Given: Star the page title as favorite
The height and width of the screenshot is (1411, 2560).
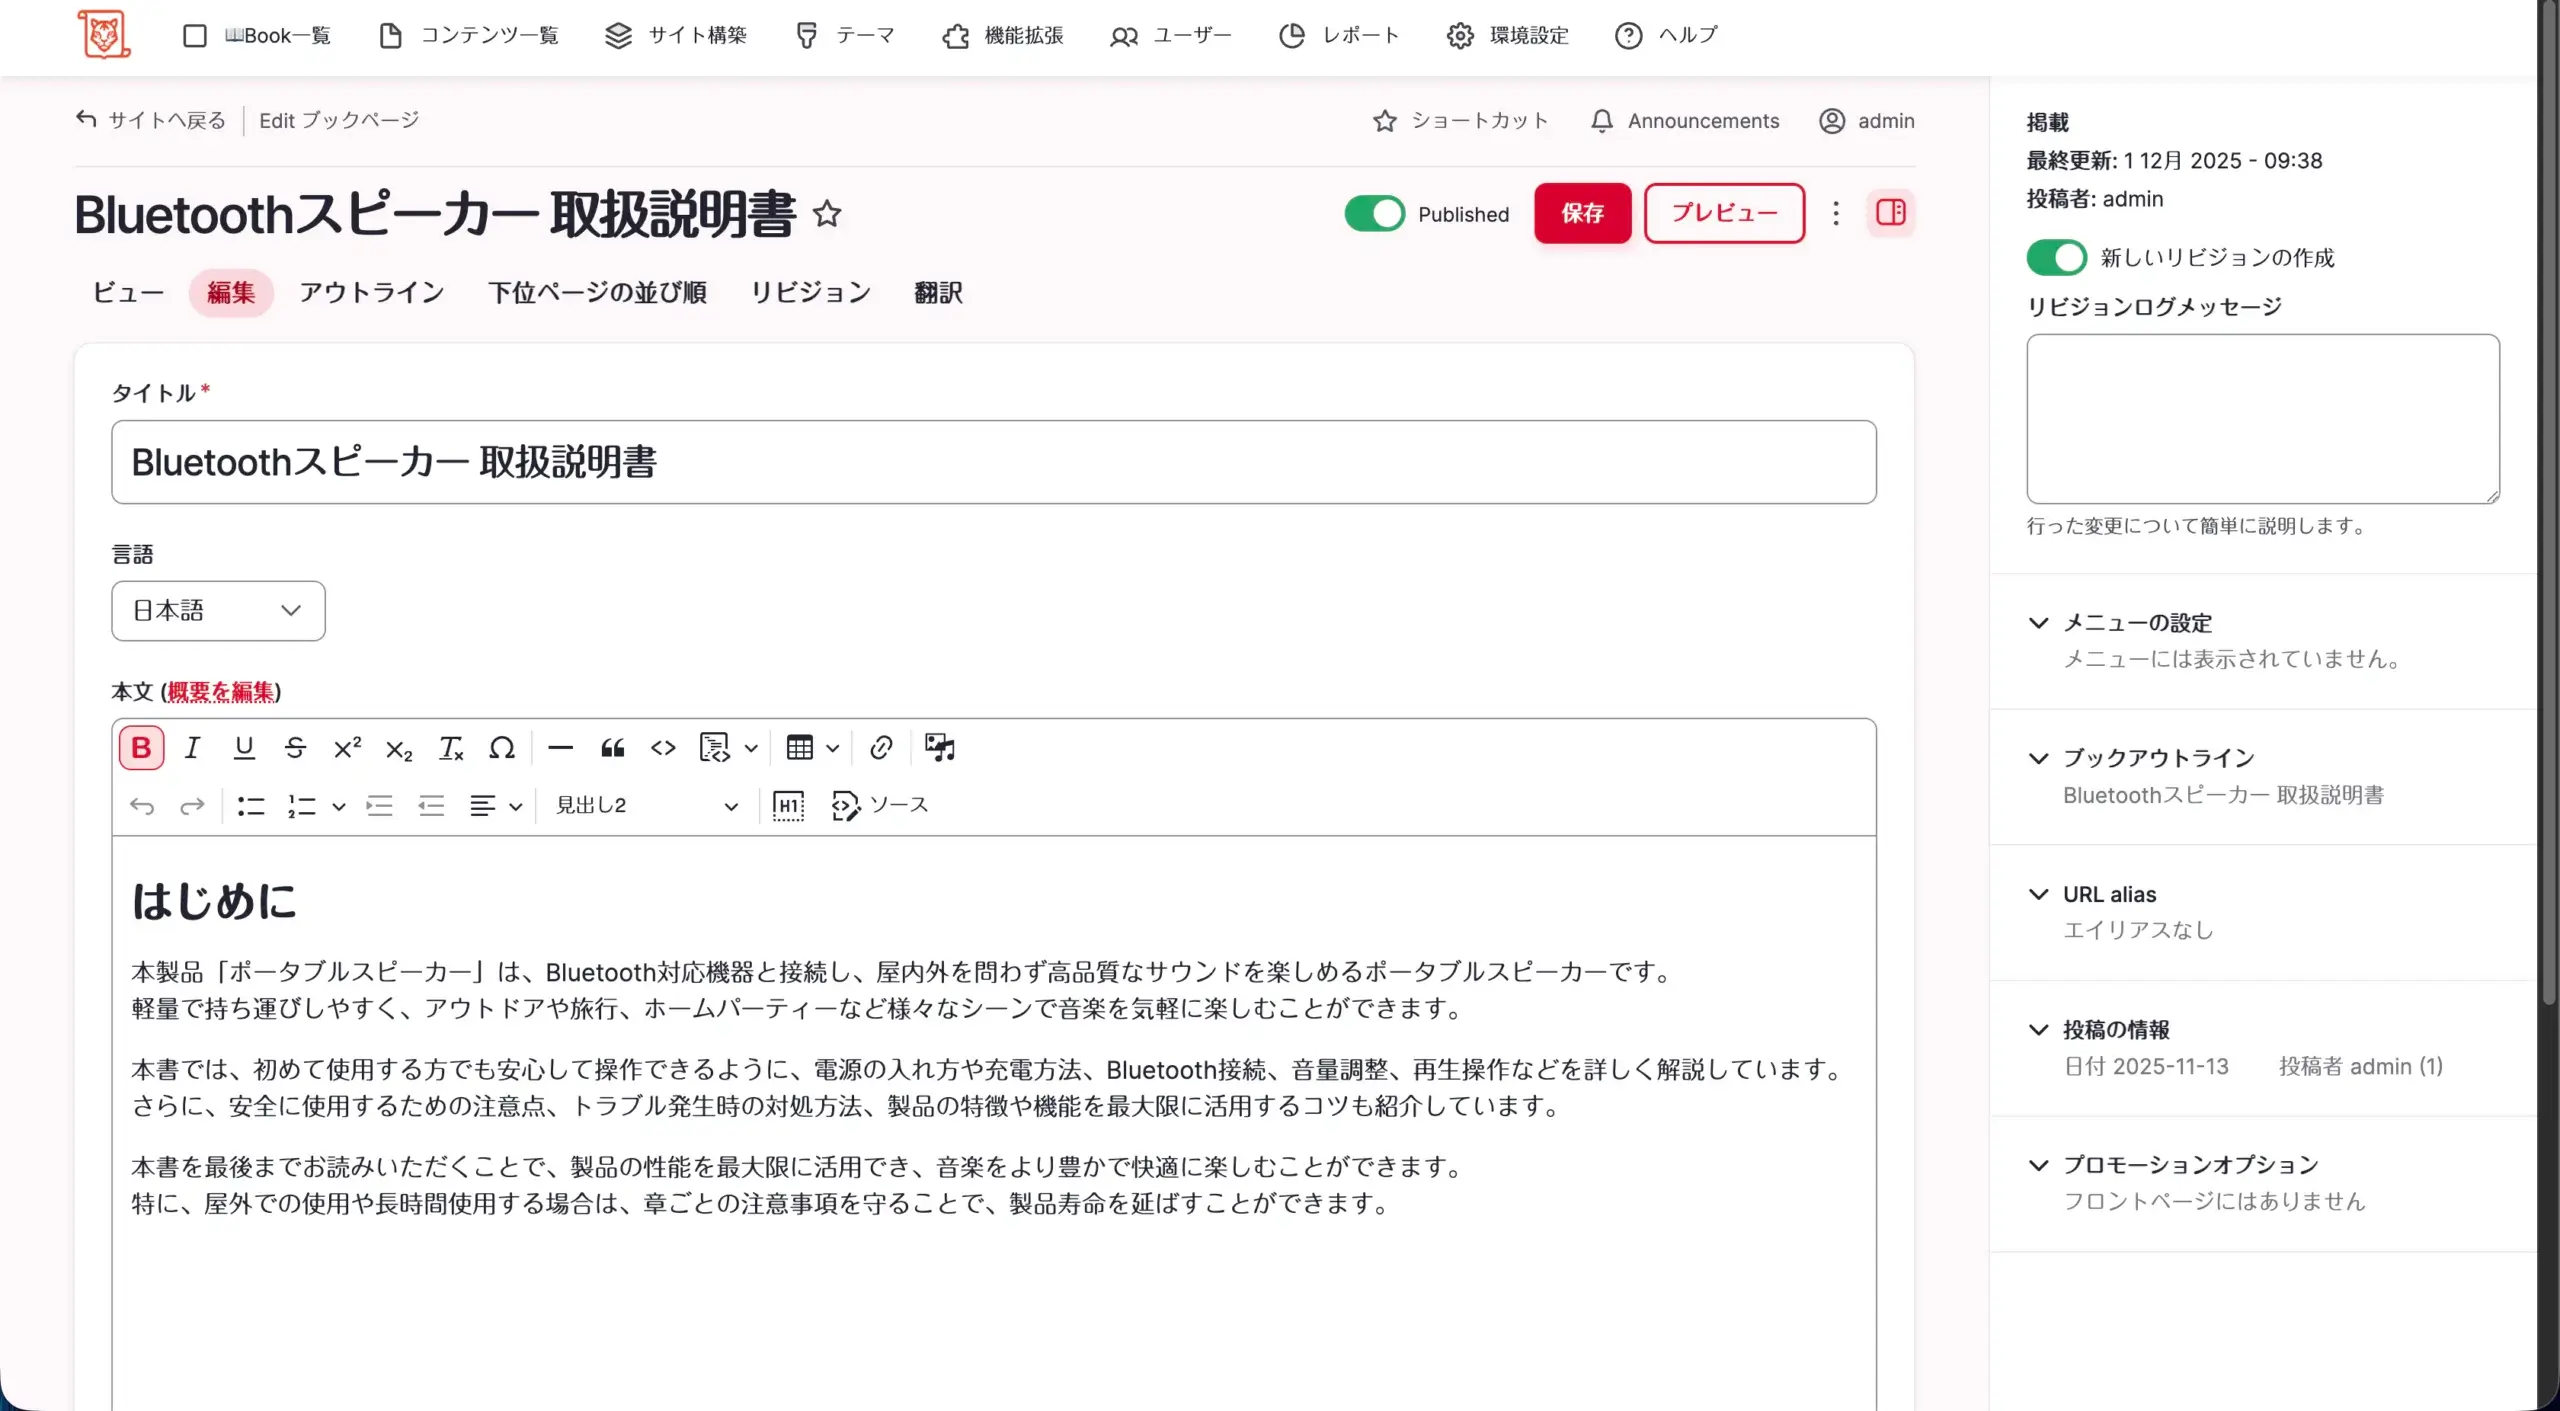Looking at the screenshot, I should pyautogui.click(x=827, y=214).
